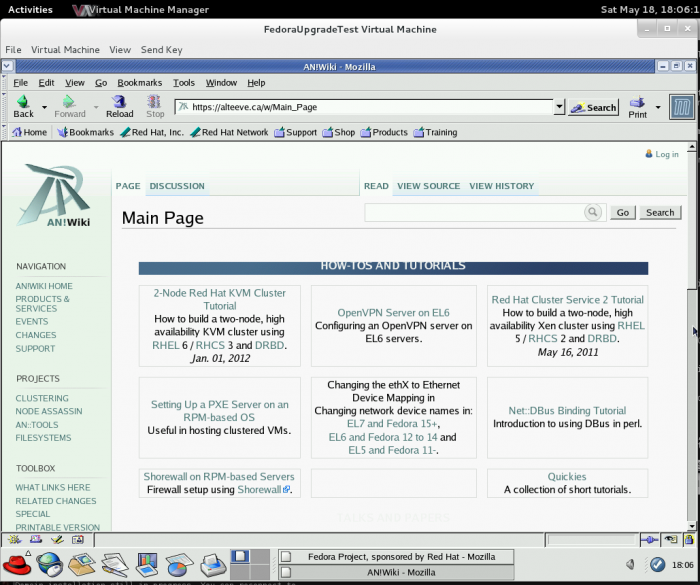Open the View History tab
Screen dimensions: 700x585
coord(501,186)
